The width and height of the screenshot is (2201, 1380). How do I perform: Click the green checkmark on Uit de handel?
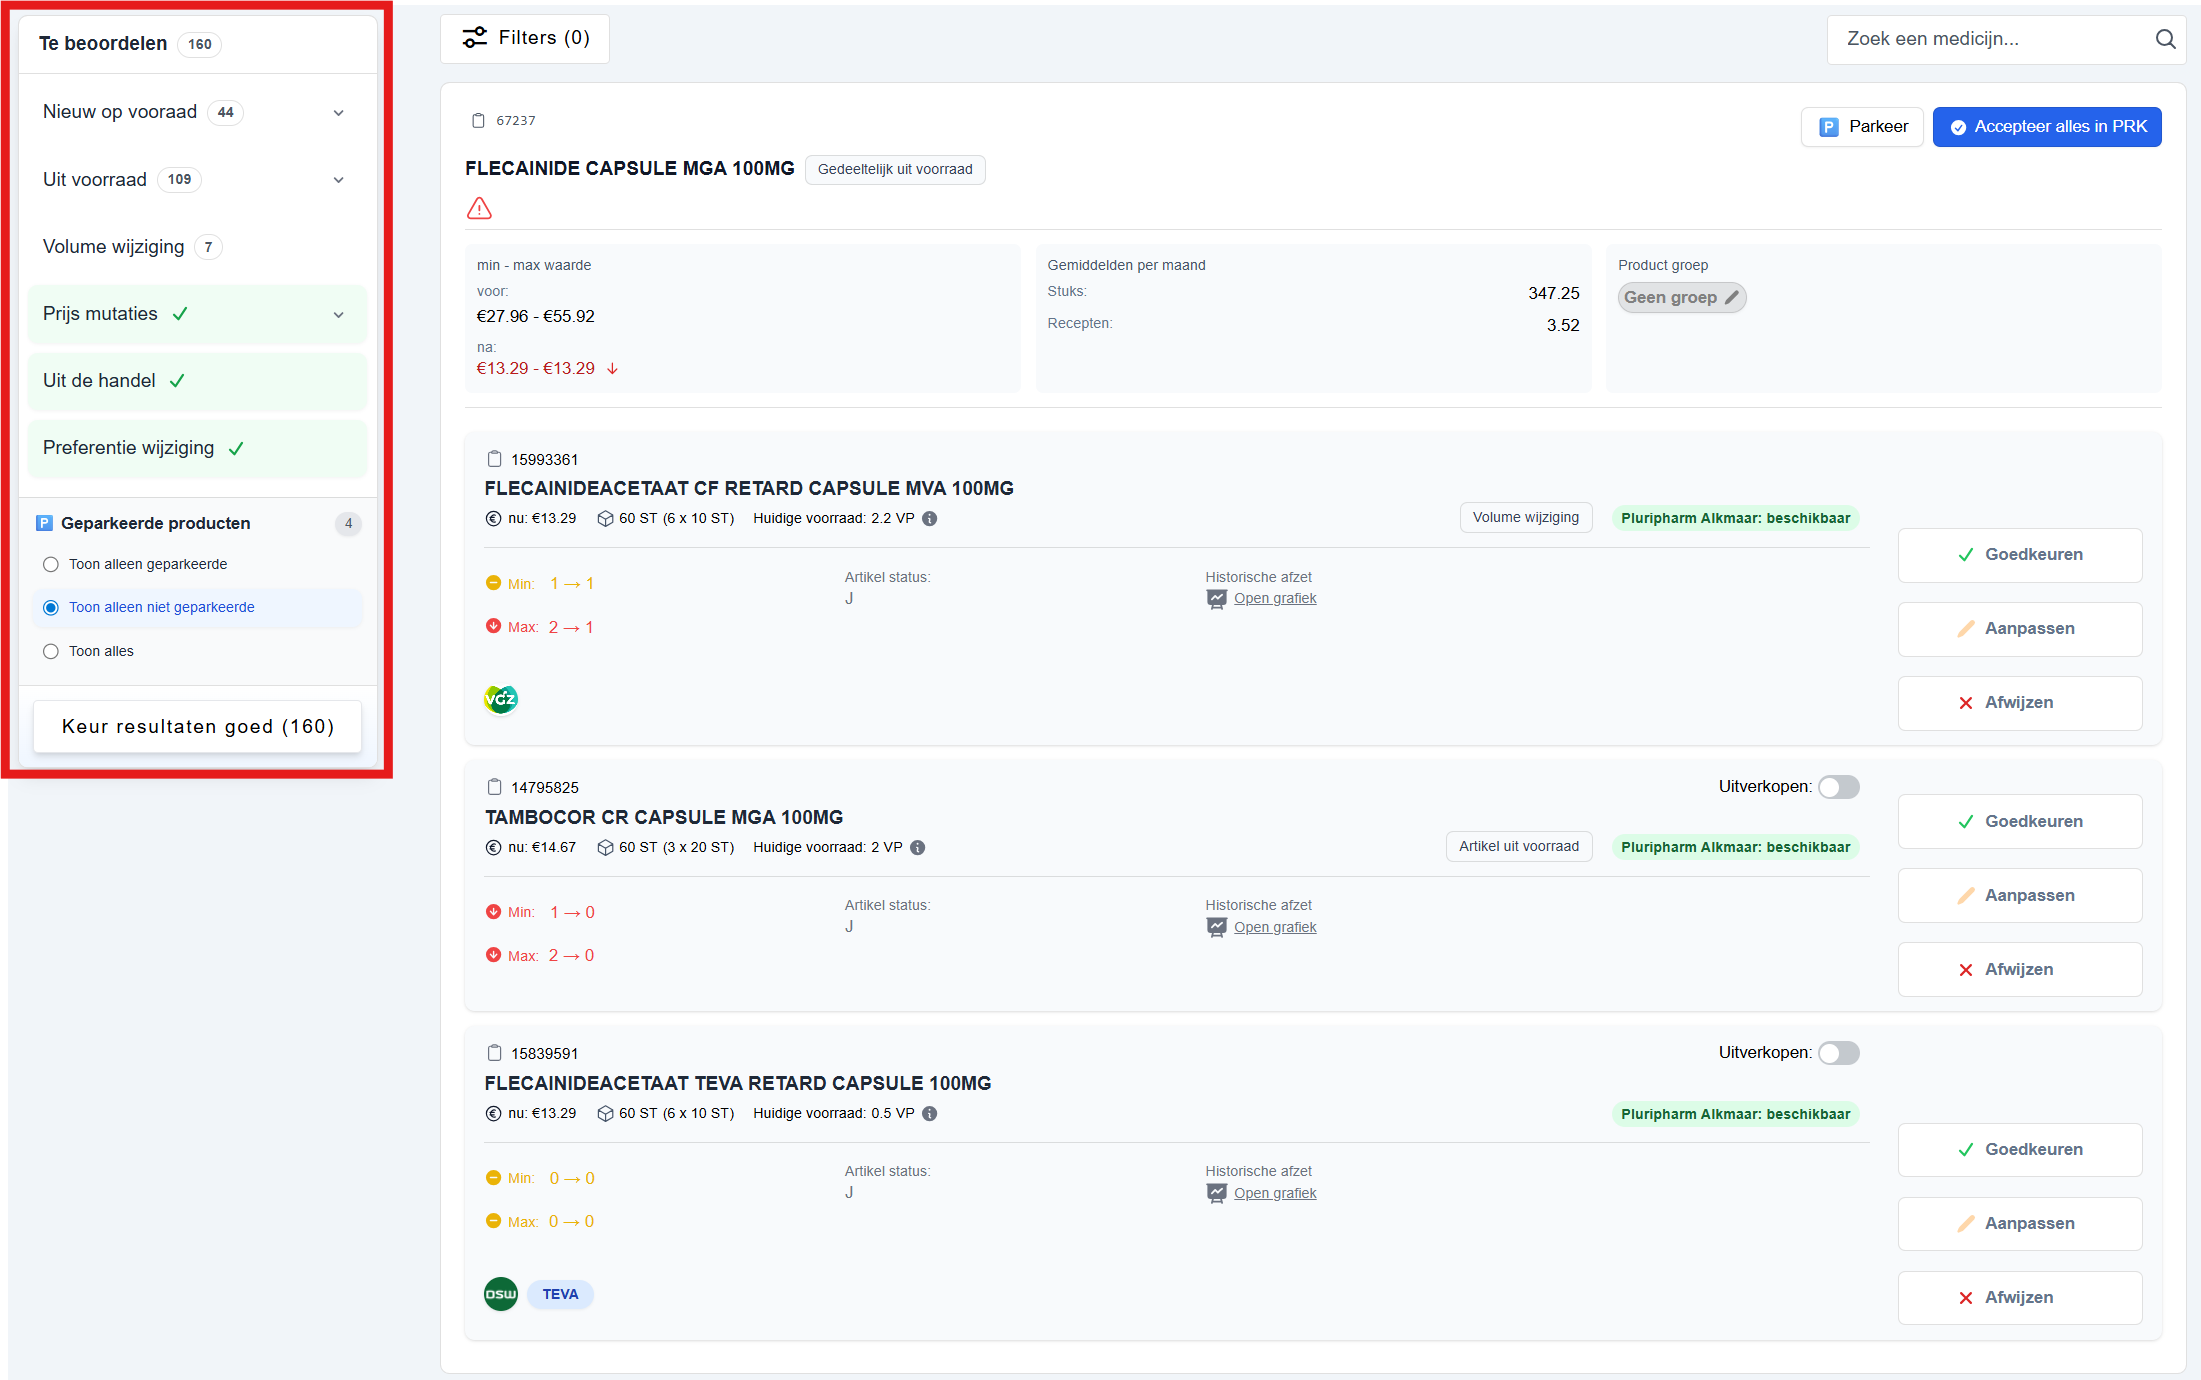(x=177, y=381)
